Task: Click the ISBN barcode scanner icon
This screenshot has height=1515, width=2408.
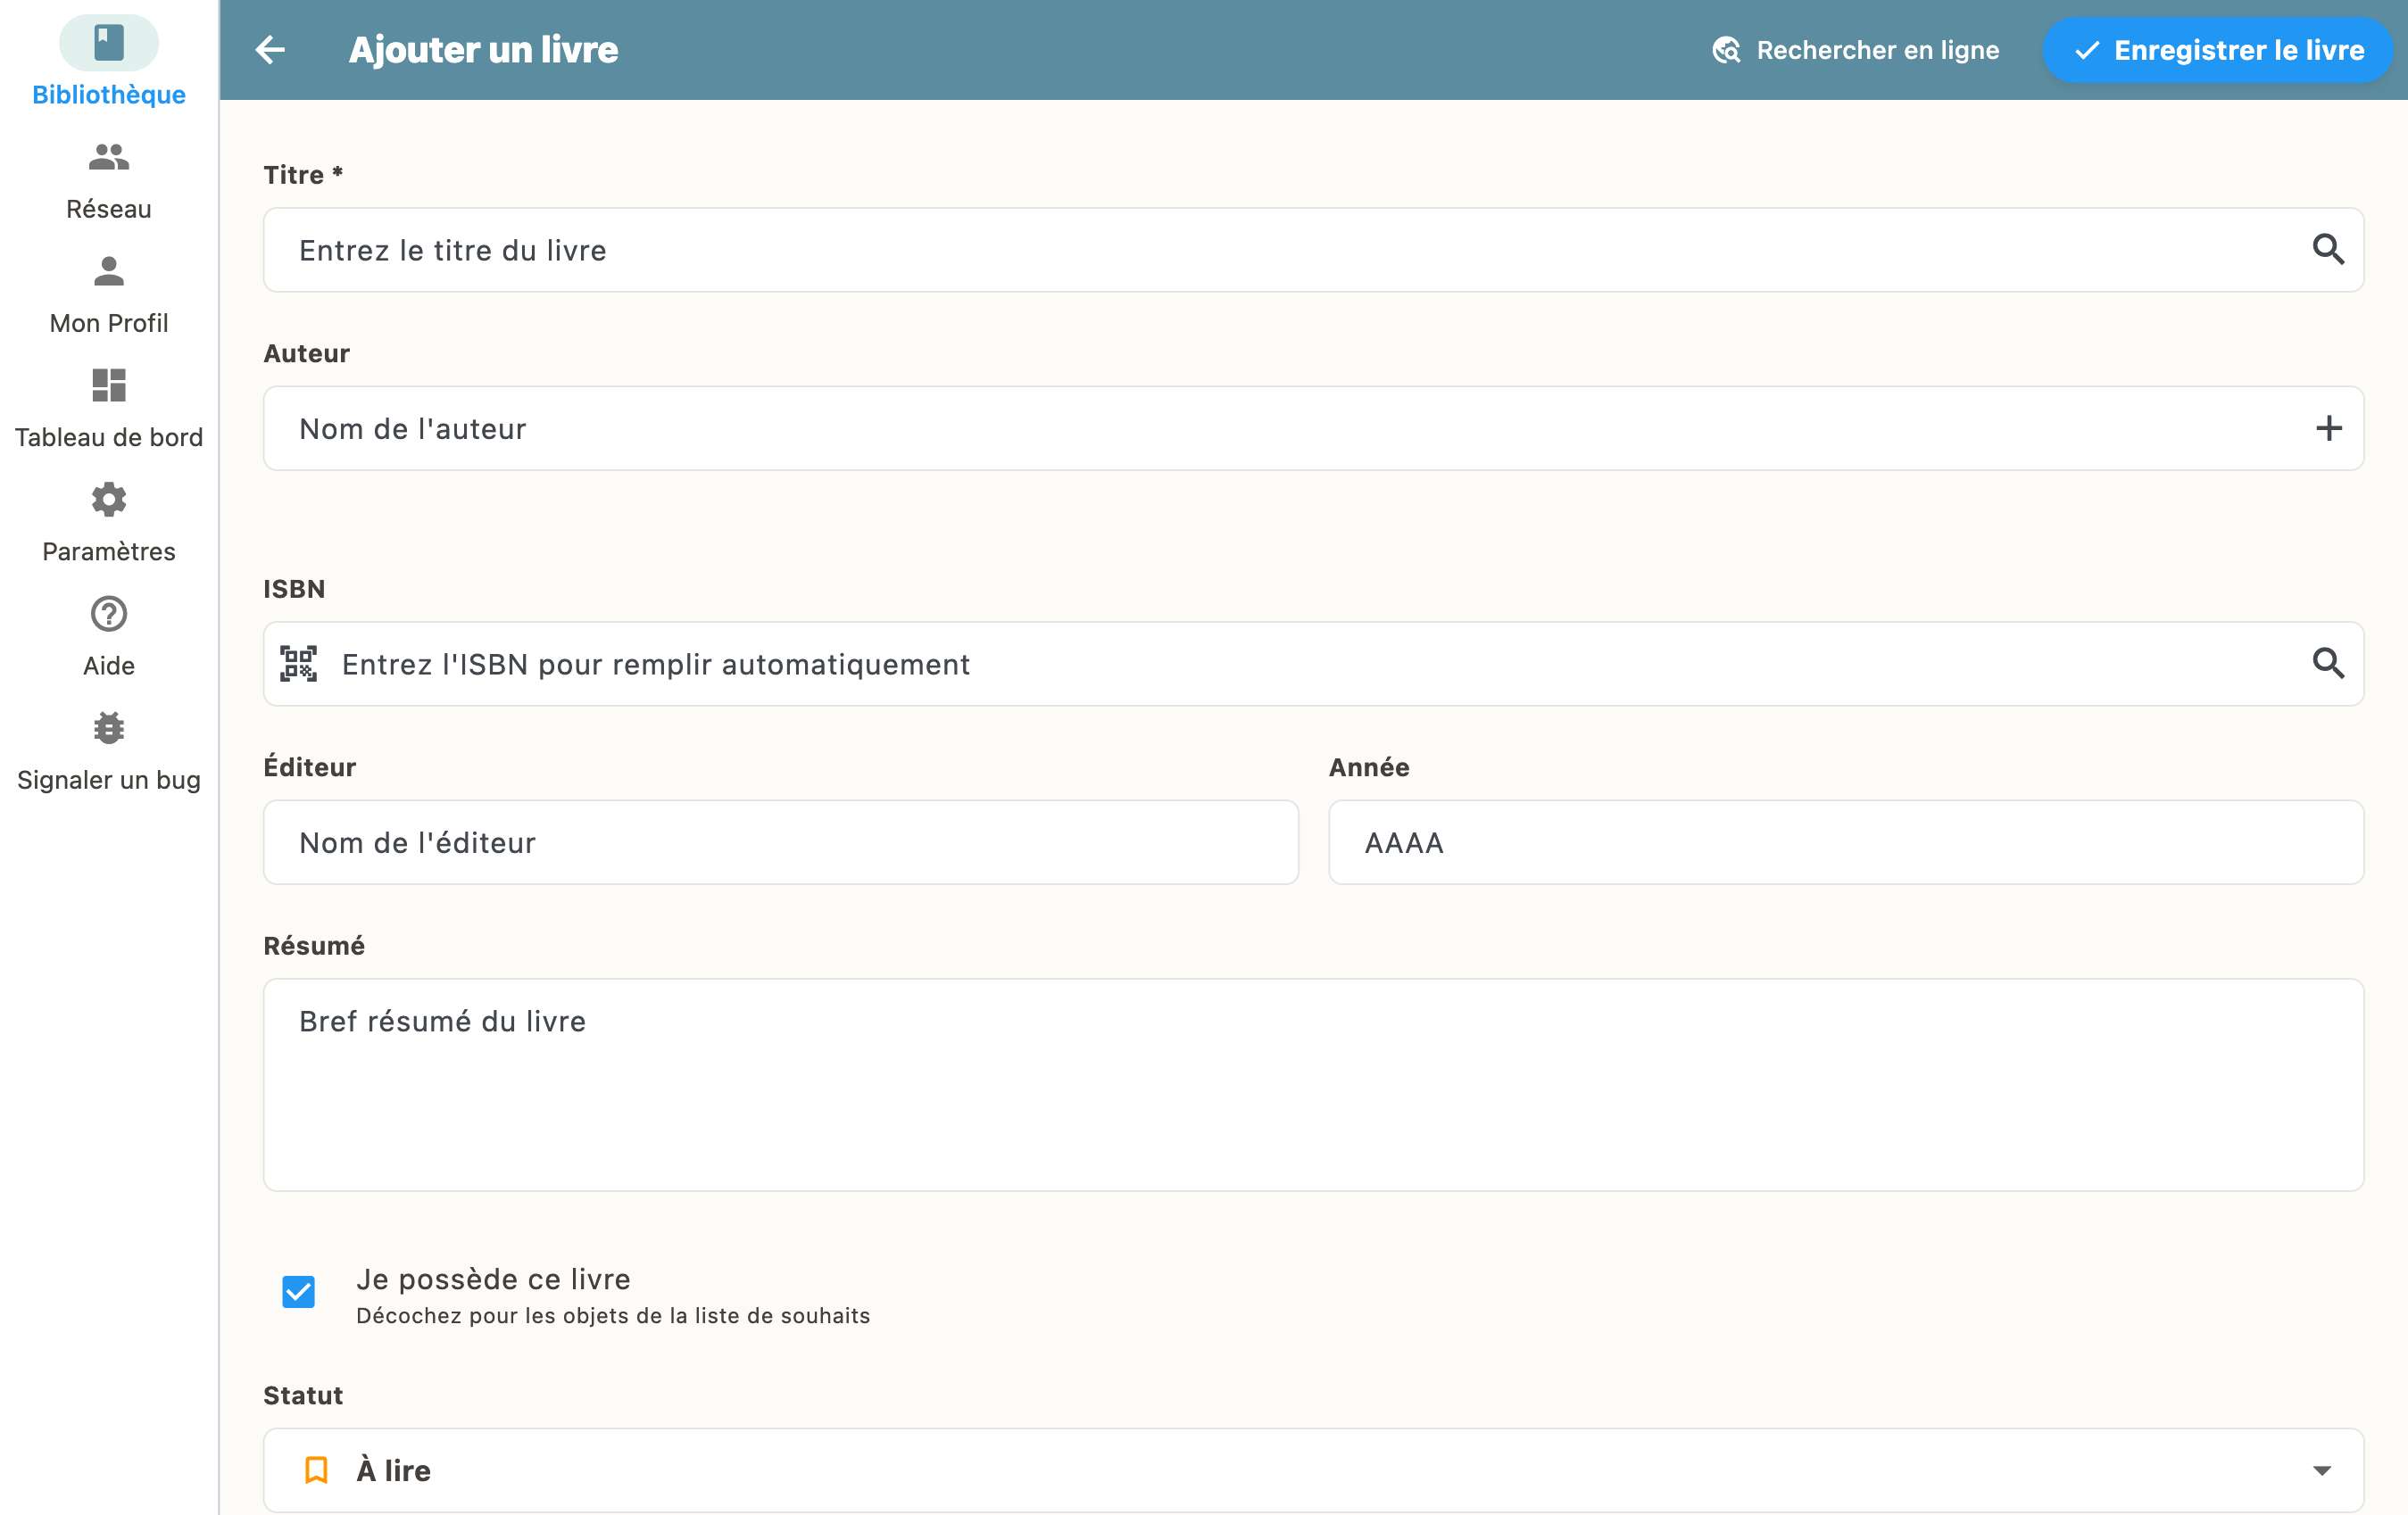Action: [x=299, y=663]
